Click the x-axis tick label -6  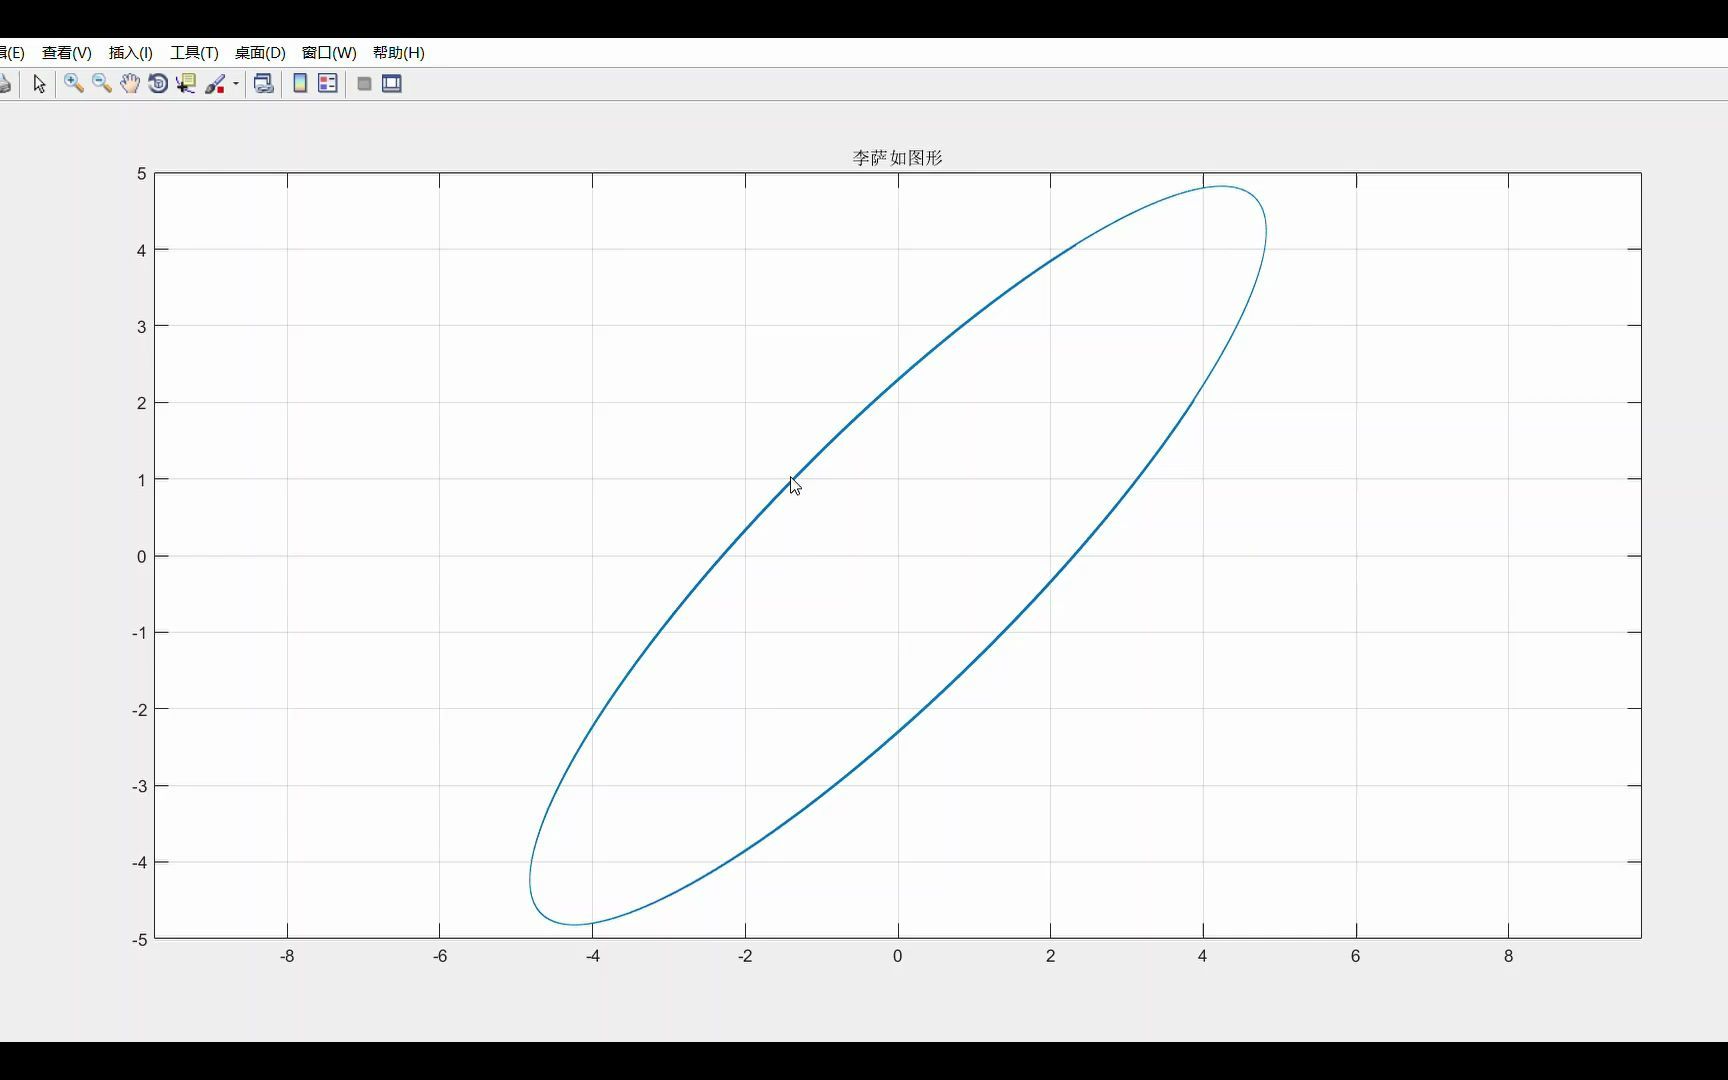(440, 956)
